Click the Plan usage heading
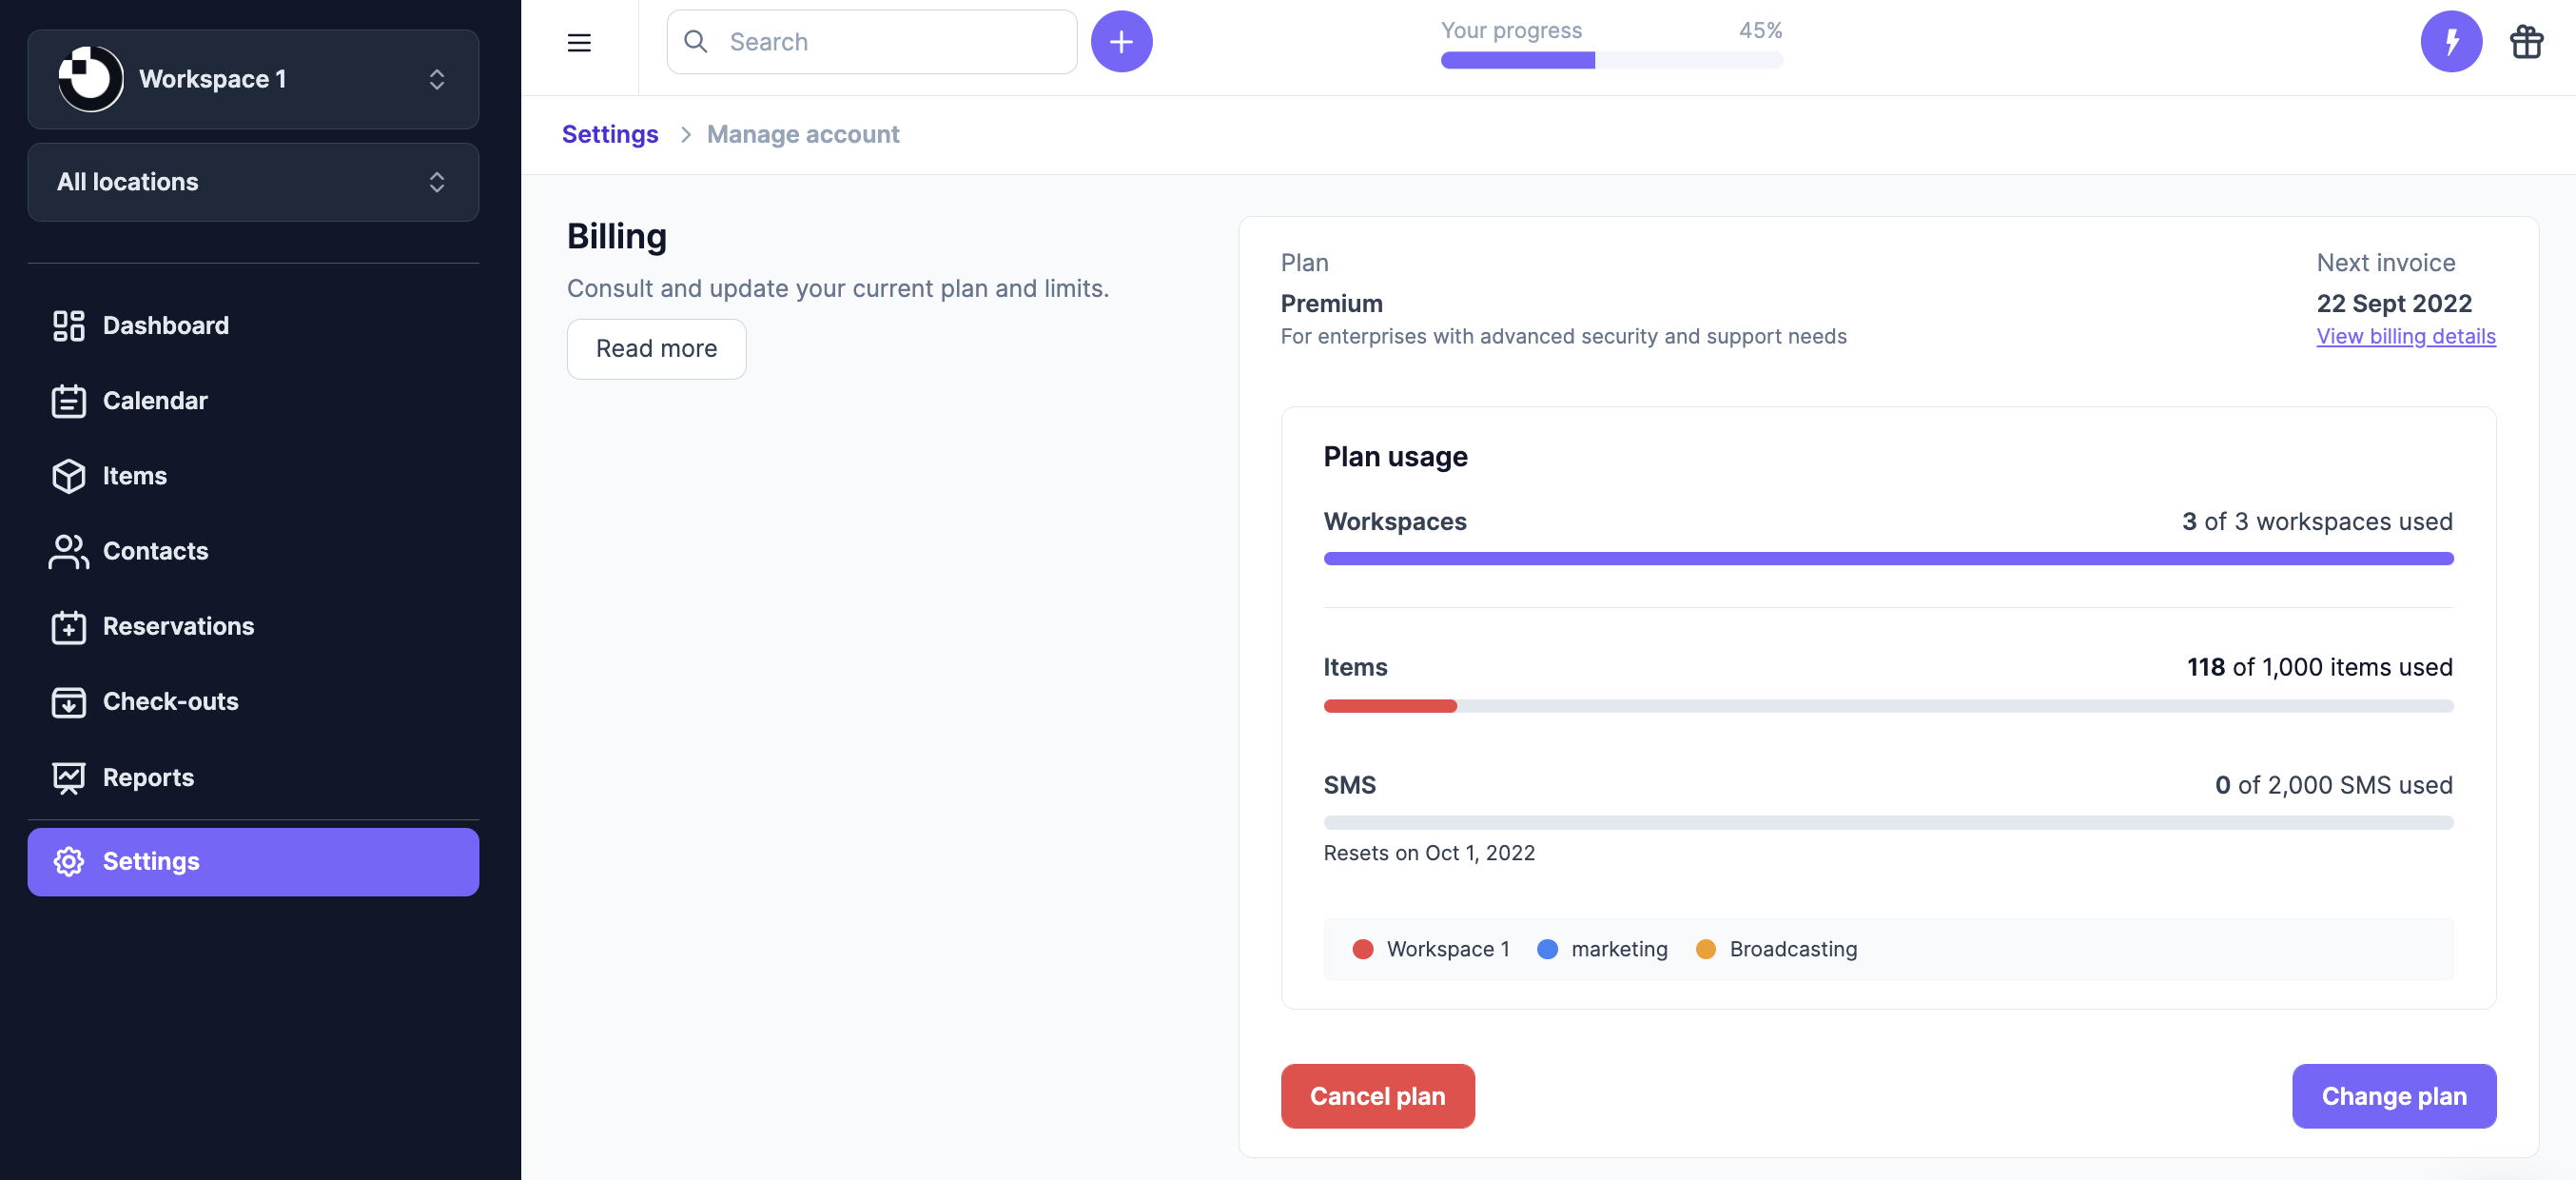 click(1395, 457)
